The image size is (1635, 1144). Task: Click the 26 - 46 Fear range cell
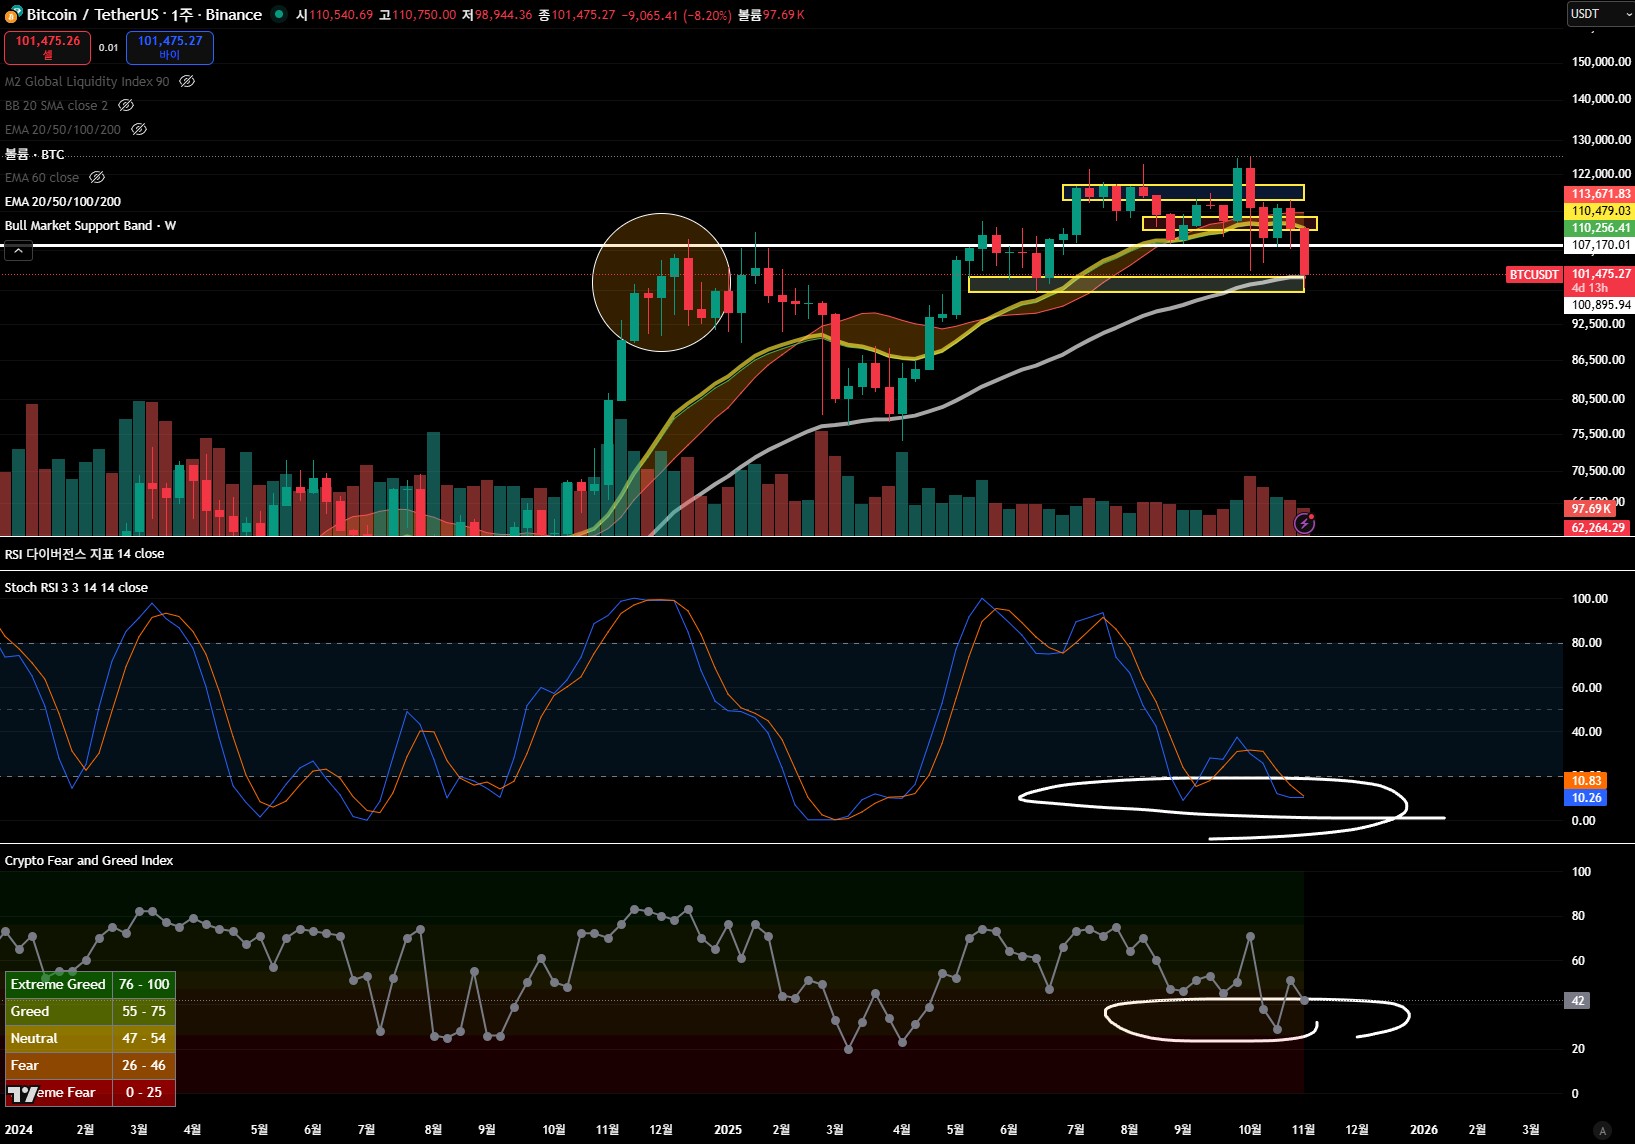144,1066
